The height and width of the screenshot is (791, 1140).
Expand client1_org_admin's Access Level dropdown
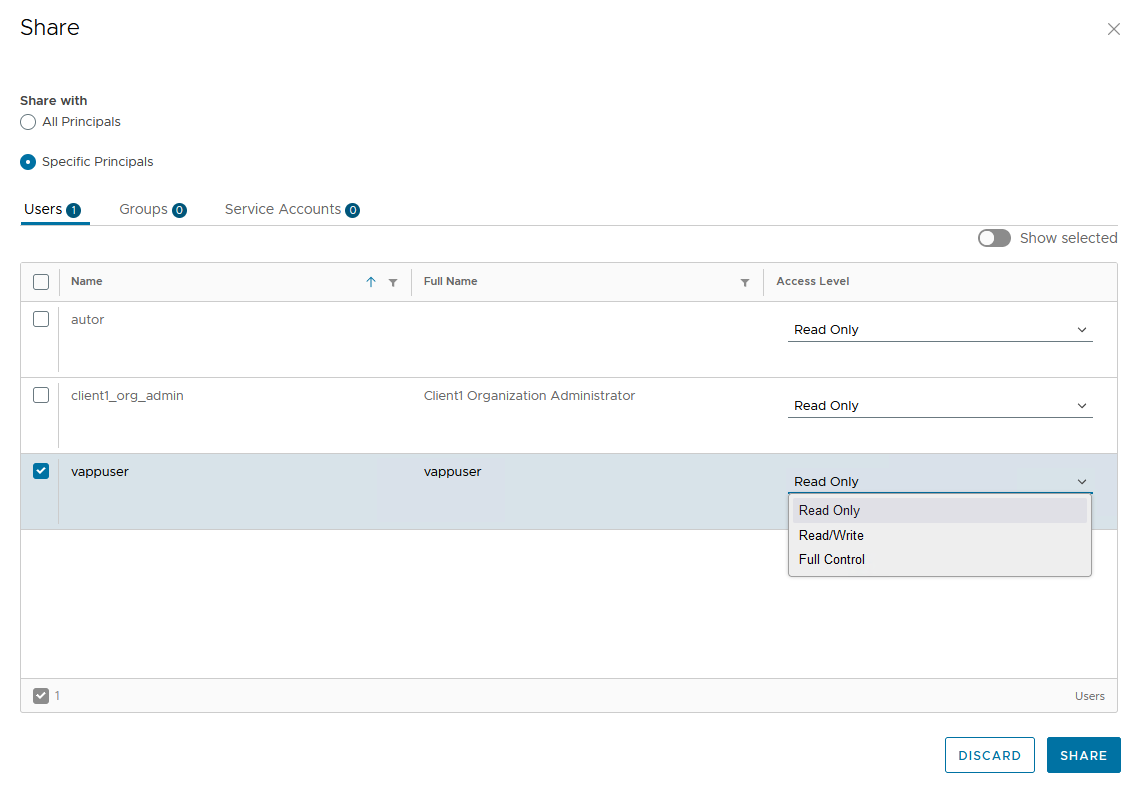939,406
